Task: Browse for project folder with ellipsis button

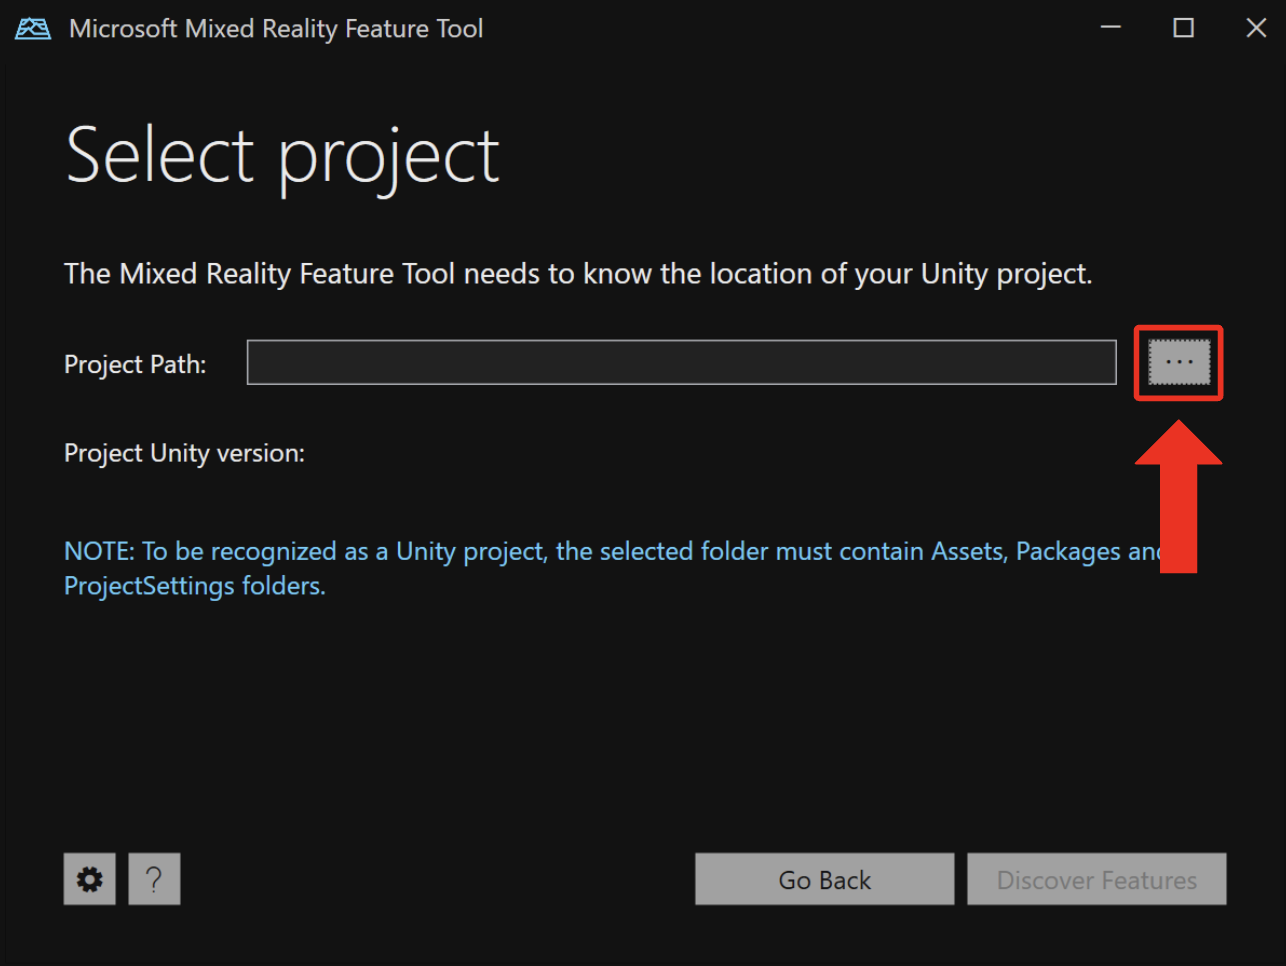Action: point(1179,362)
